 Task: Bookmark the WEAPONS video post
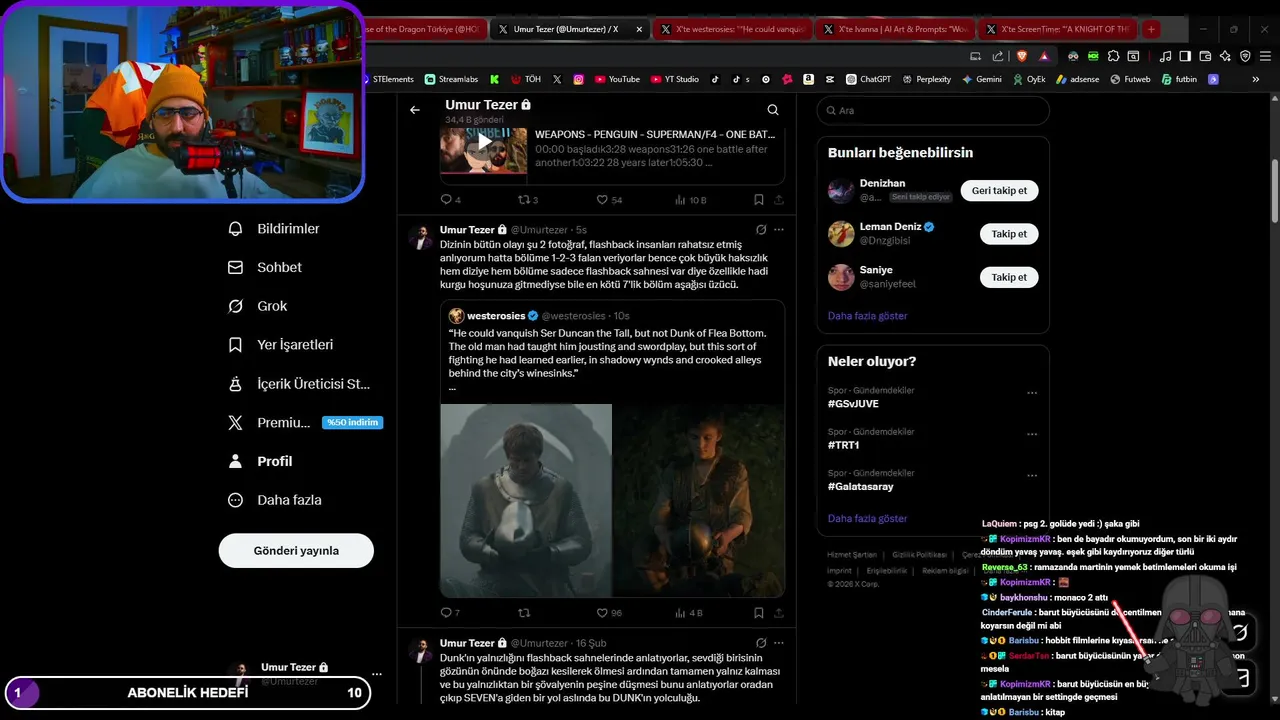[759, 200]
